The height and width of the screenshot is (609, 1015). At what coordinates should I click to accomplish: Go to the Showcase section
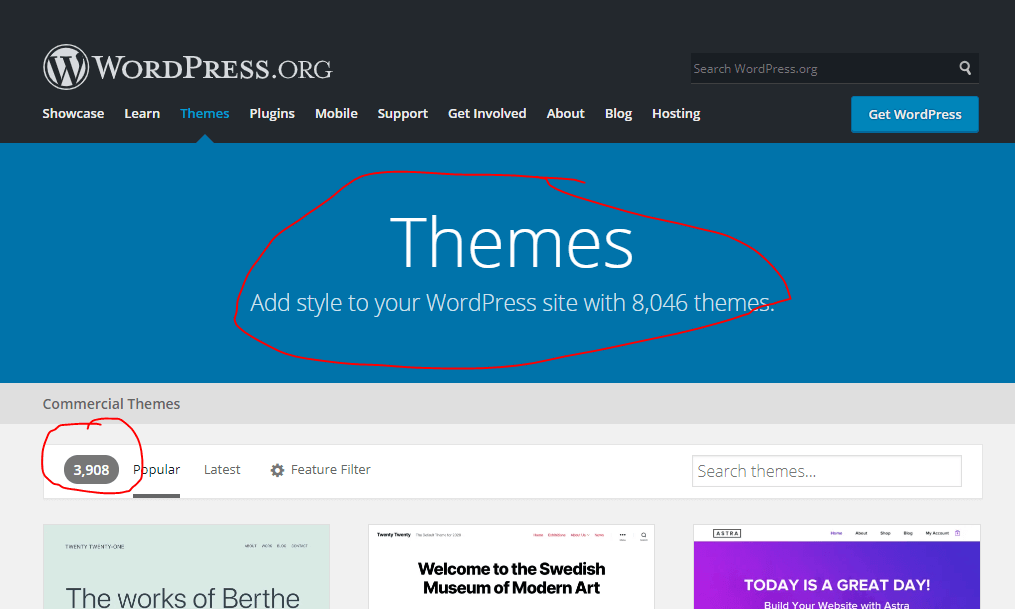pos(73,113)
